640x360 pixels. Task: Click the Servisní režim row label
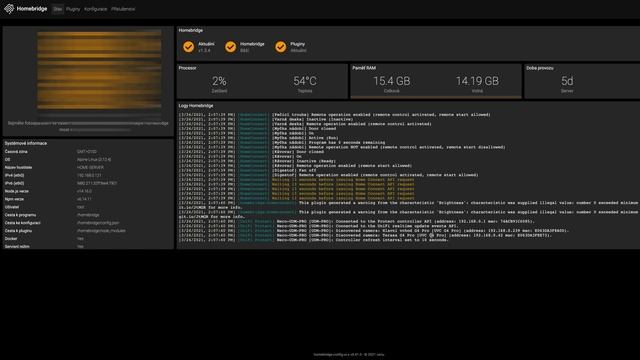pyautogui.click(x=17, y=247)
